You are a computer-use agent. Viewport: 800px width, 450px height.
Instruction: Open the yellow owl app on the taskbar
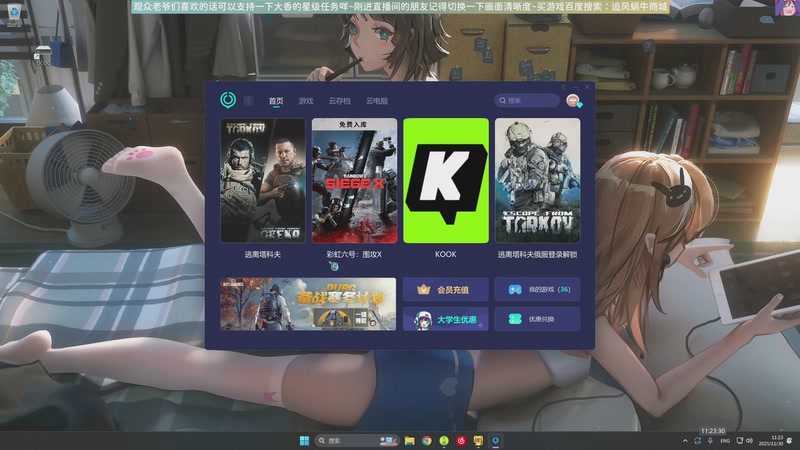[478, 440]
